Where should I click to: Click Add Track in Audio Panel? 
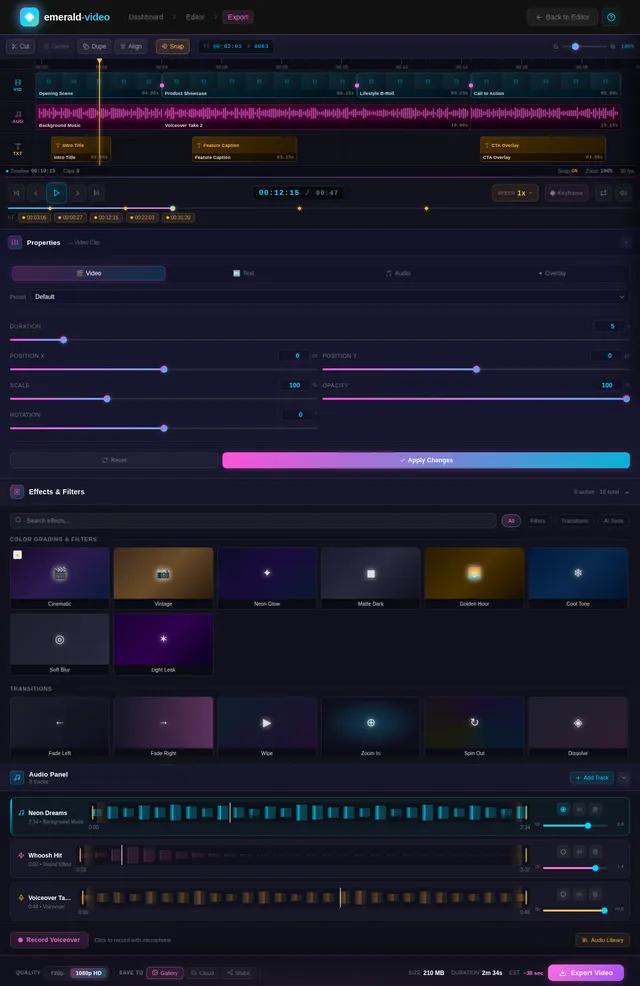(592, 778)
